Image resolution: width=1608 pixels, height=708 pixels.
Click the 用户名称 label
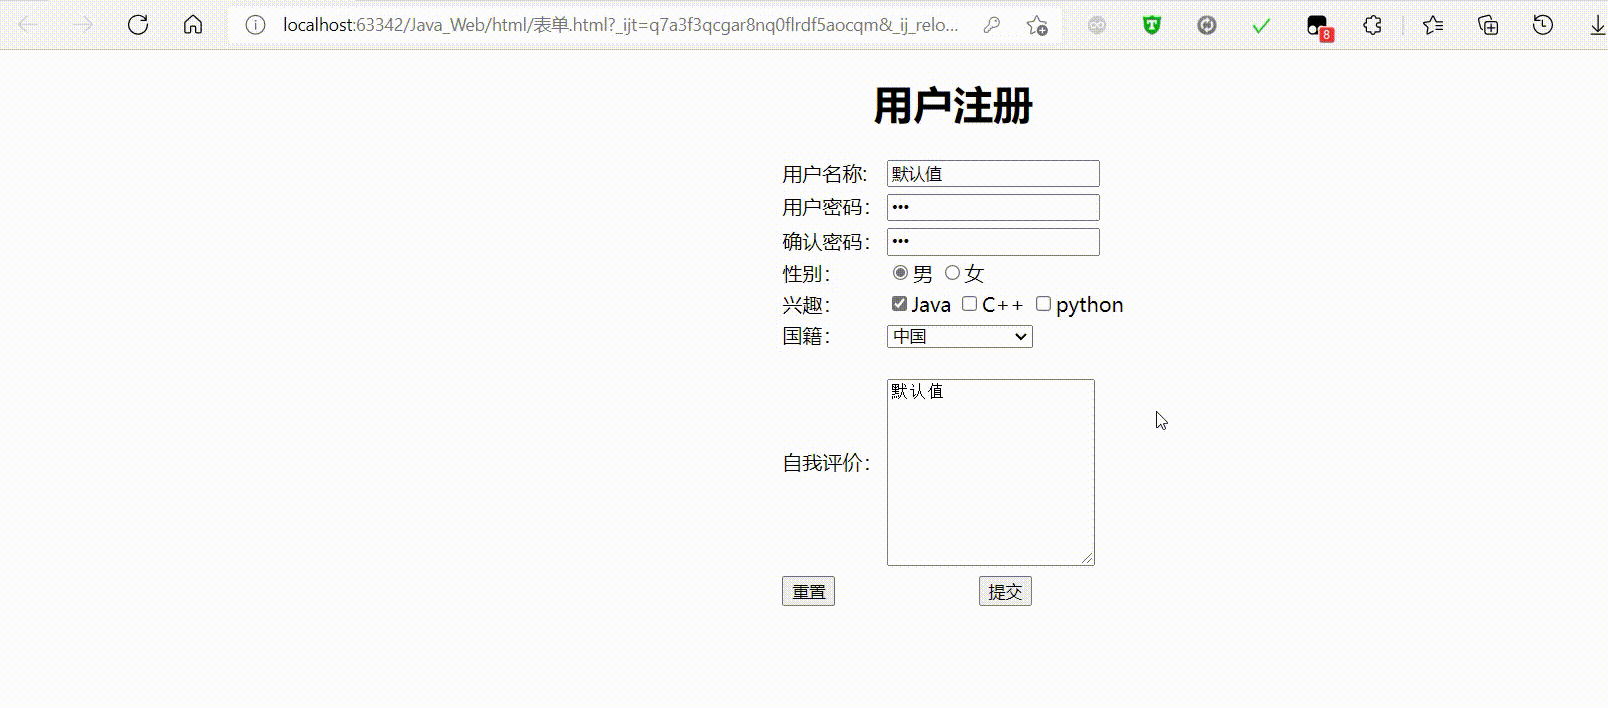tap(825, 174)
